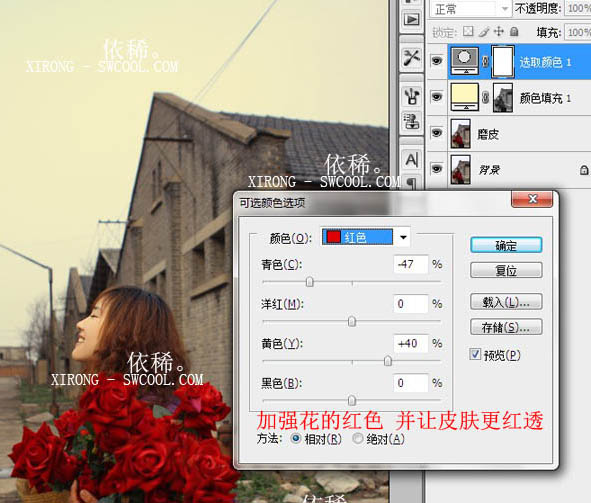Open the Brushes panel icon
Viewport: 591px width, 503px height.
point(412,96)
